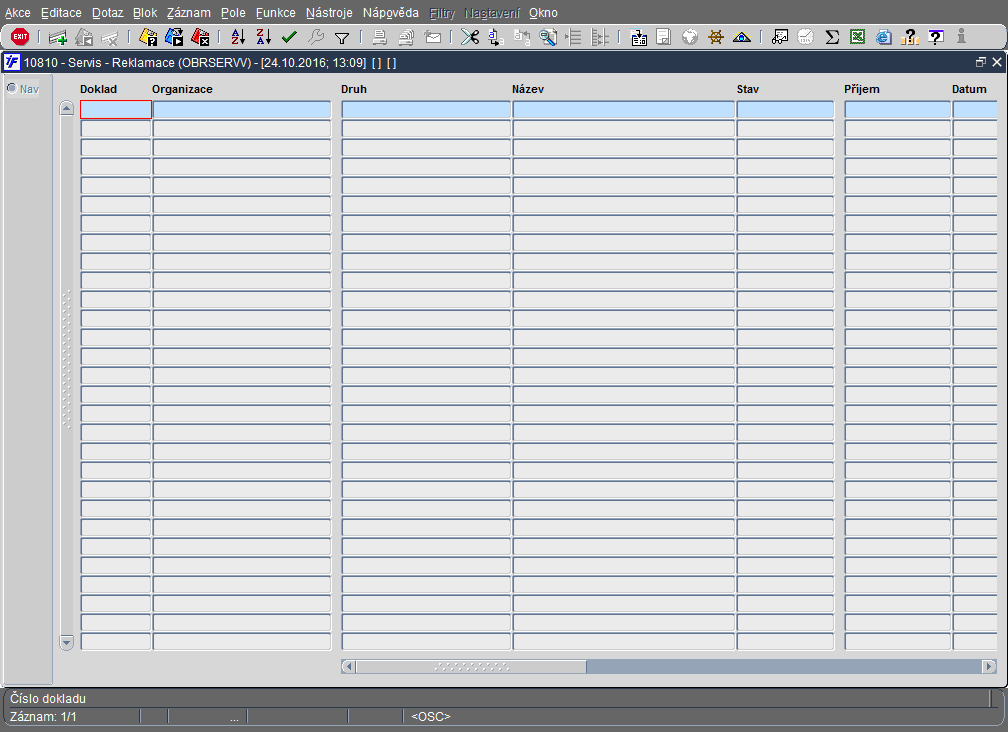Click the scissors cut icon
Viewport: 1008px width, 732px height.
coord(470,37)
